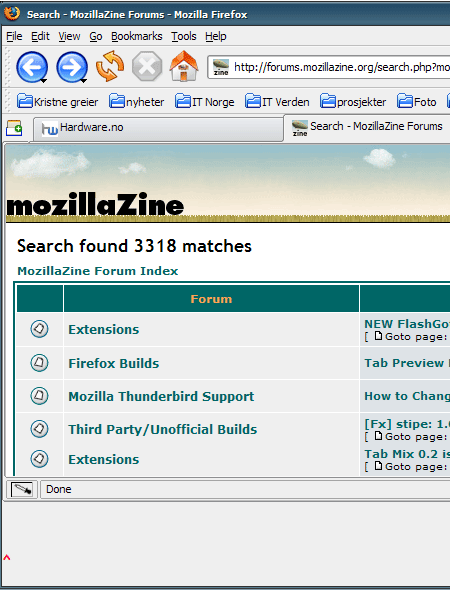Open the Tab Mix 0.2 topic link
Viewport: 450px width, 590px height.
407,454
